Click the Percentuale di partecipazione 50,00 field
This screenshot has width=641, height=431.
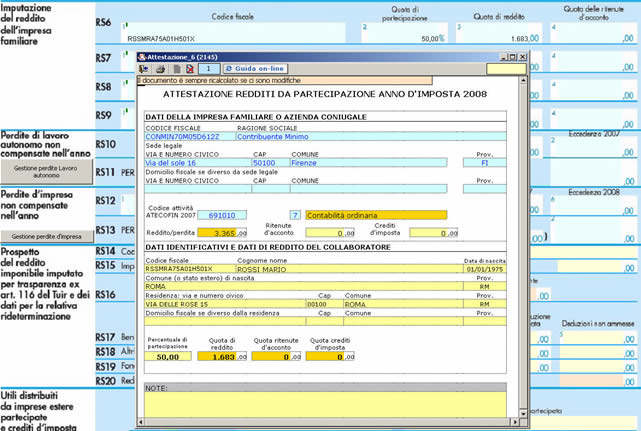tap(168, 355)
